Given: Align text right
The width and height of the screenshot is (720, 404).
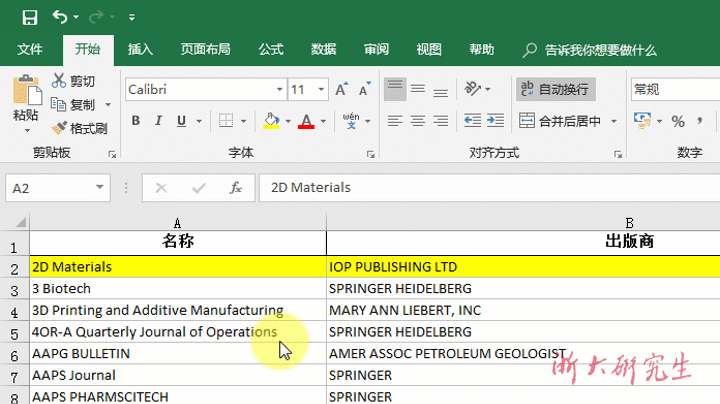Looking at the screenshot, I should tap(440, 121).
